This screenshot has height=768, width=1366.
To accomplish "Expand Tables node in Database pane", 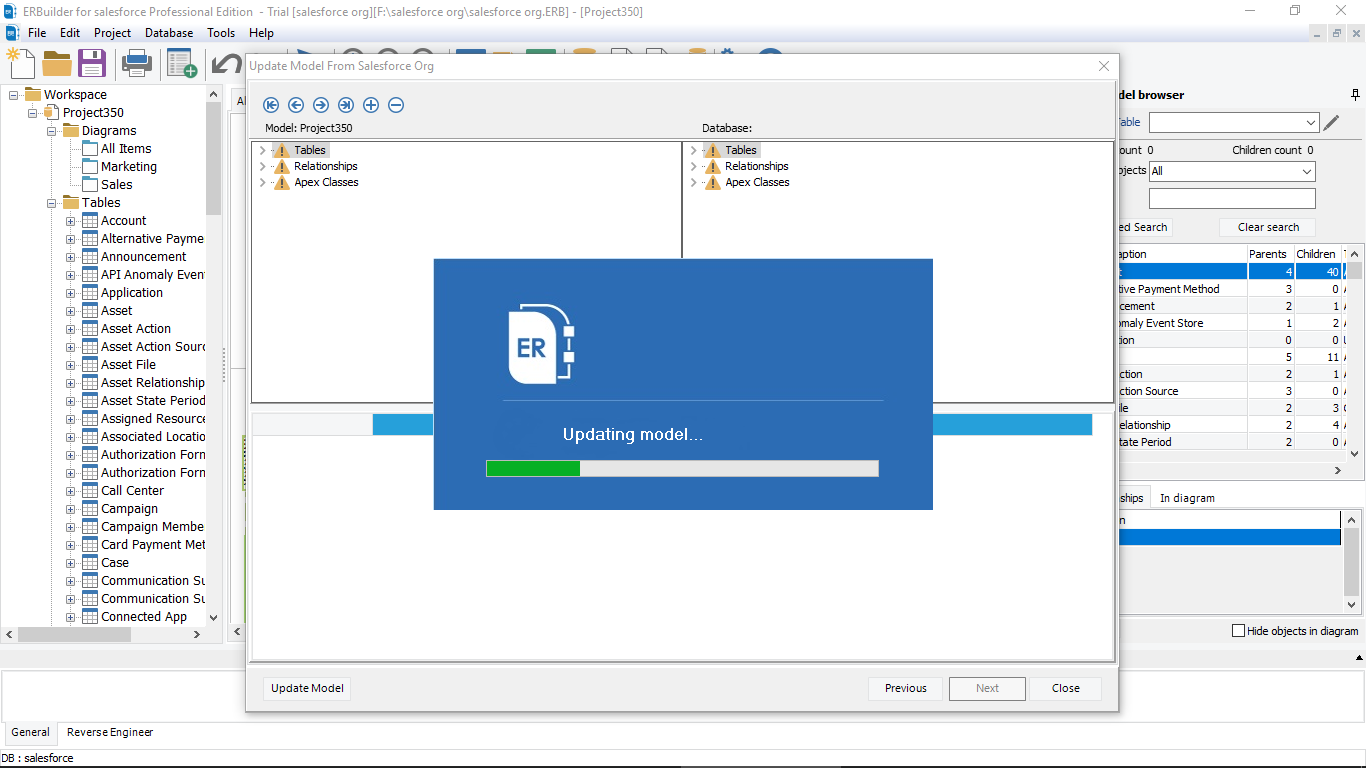I will tap(693, 151).
